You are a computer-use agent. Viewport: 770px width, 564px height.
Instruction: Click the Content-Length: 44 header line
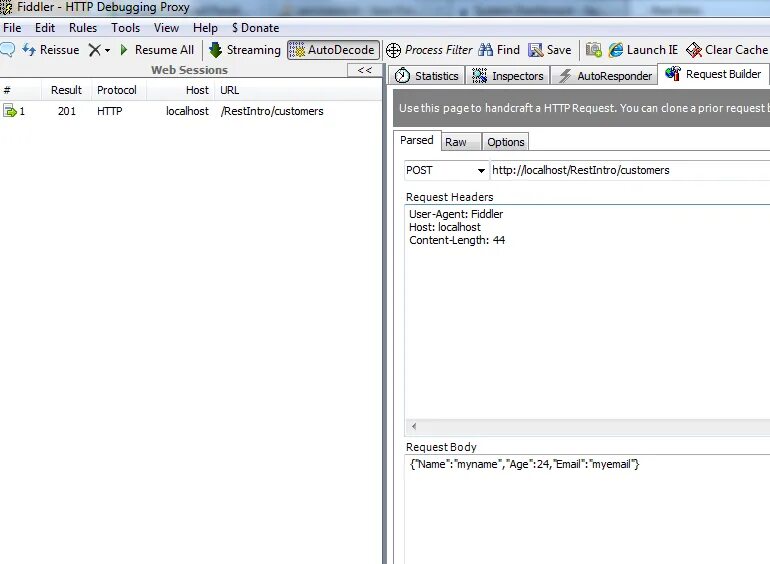coord(457,240)
